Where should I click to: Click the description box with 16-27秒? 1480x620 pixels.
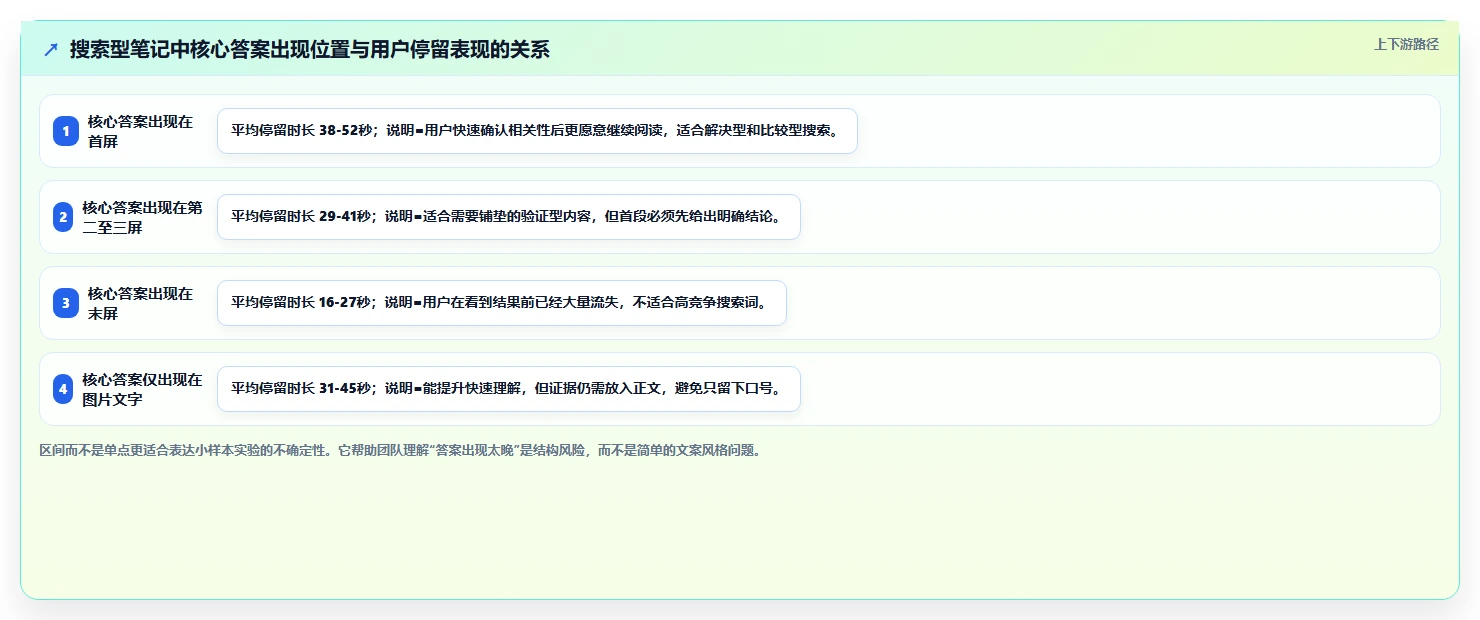[502, 303]
